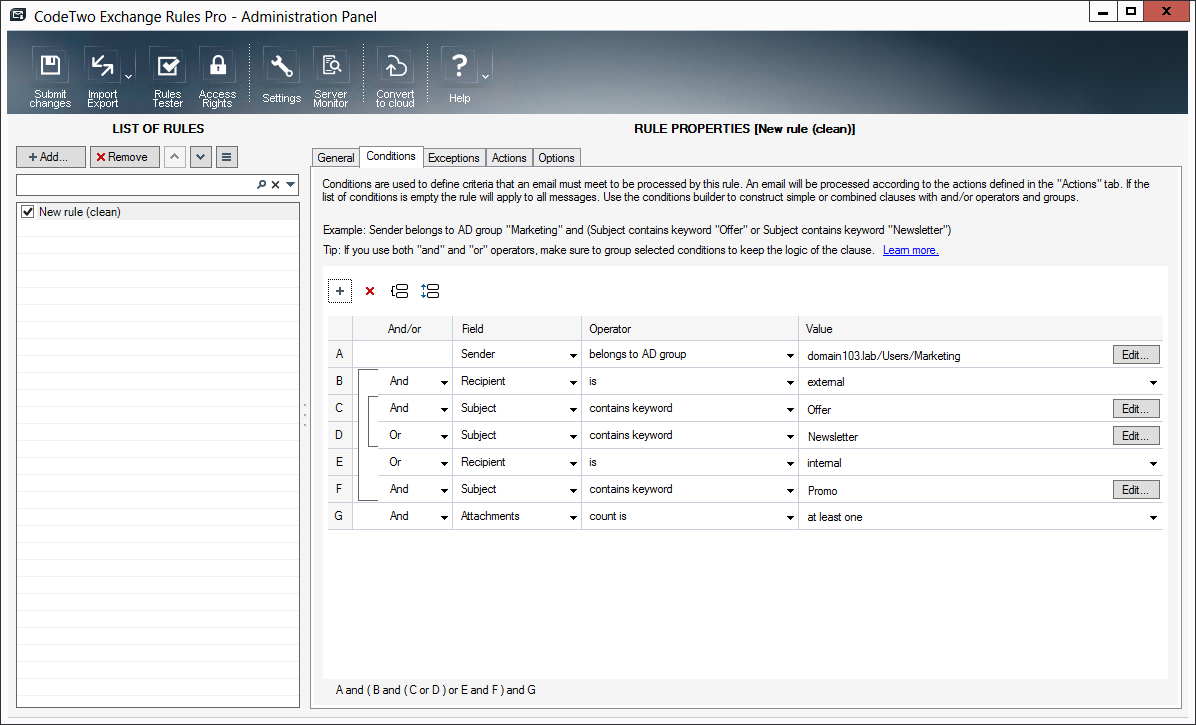1196x725 pixels.
Task: Click the Add... rule button
Action: [50, 157]
